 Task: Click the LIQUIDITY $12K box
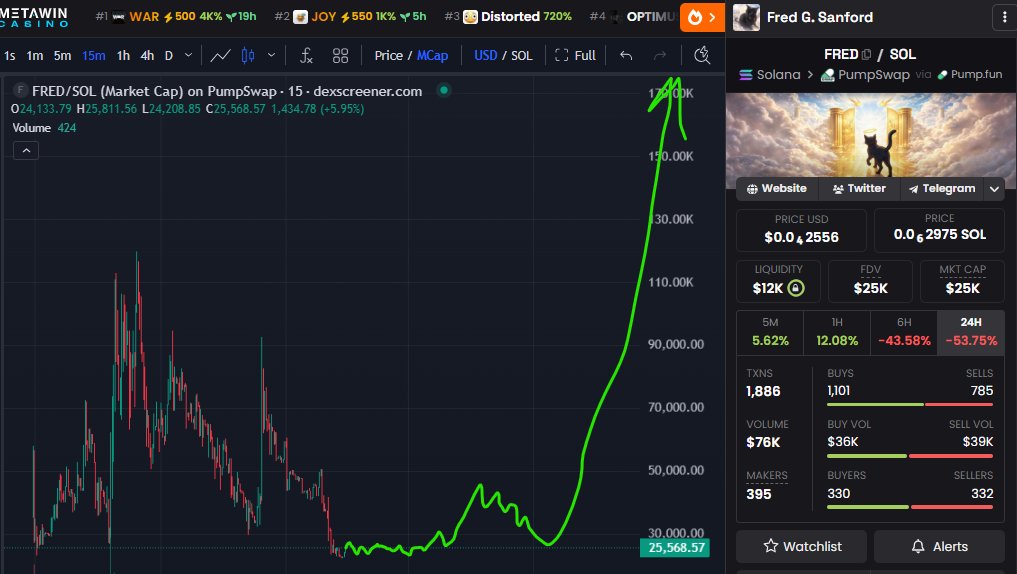pos(778,281)
